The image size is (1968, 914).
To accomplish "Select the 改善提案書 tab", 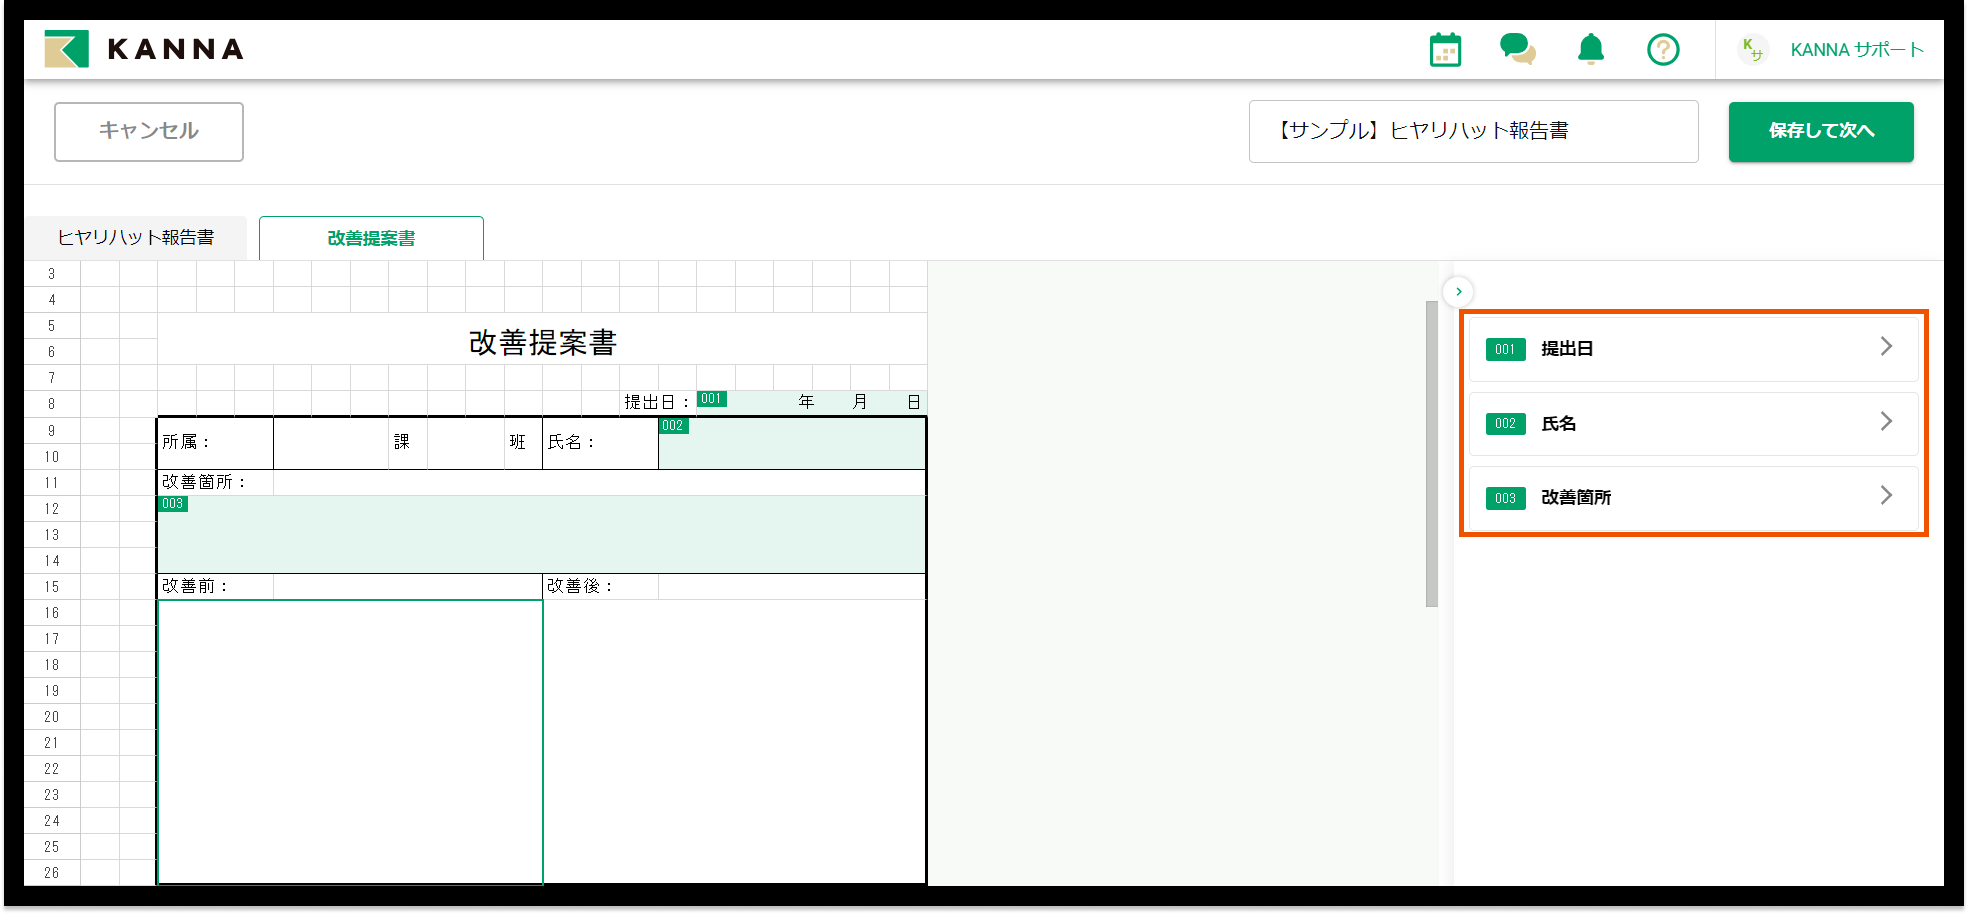I will 371,238.
